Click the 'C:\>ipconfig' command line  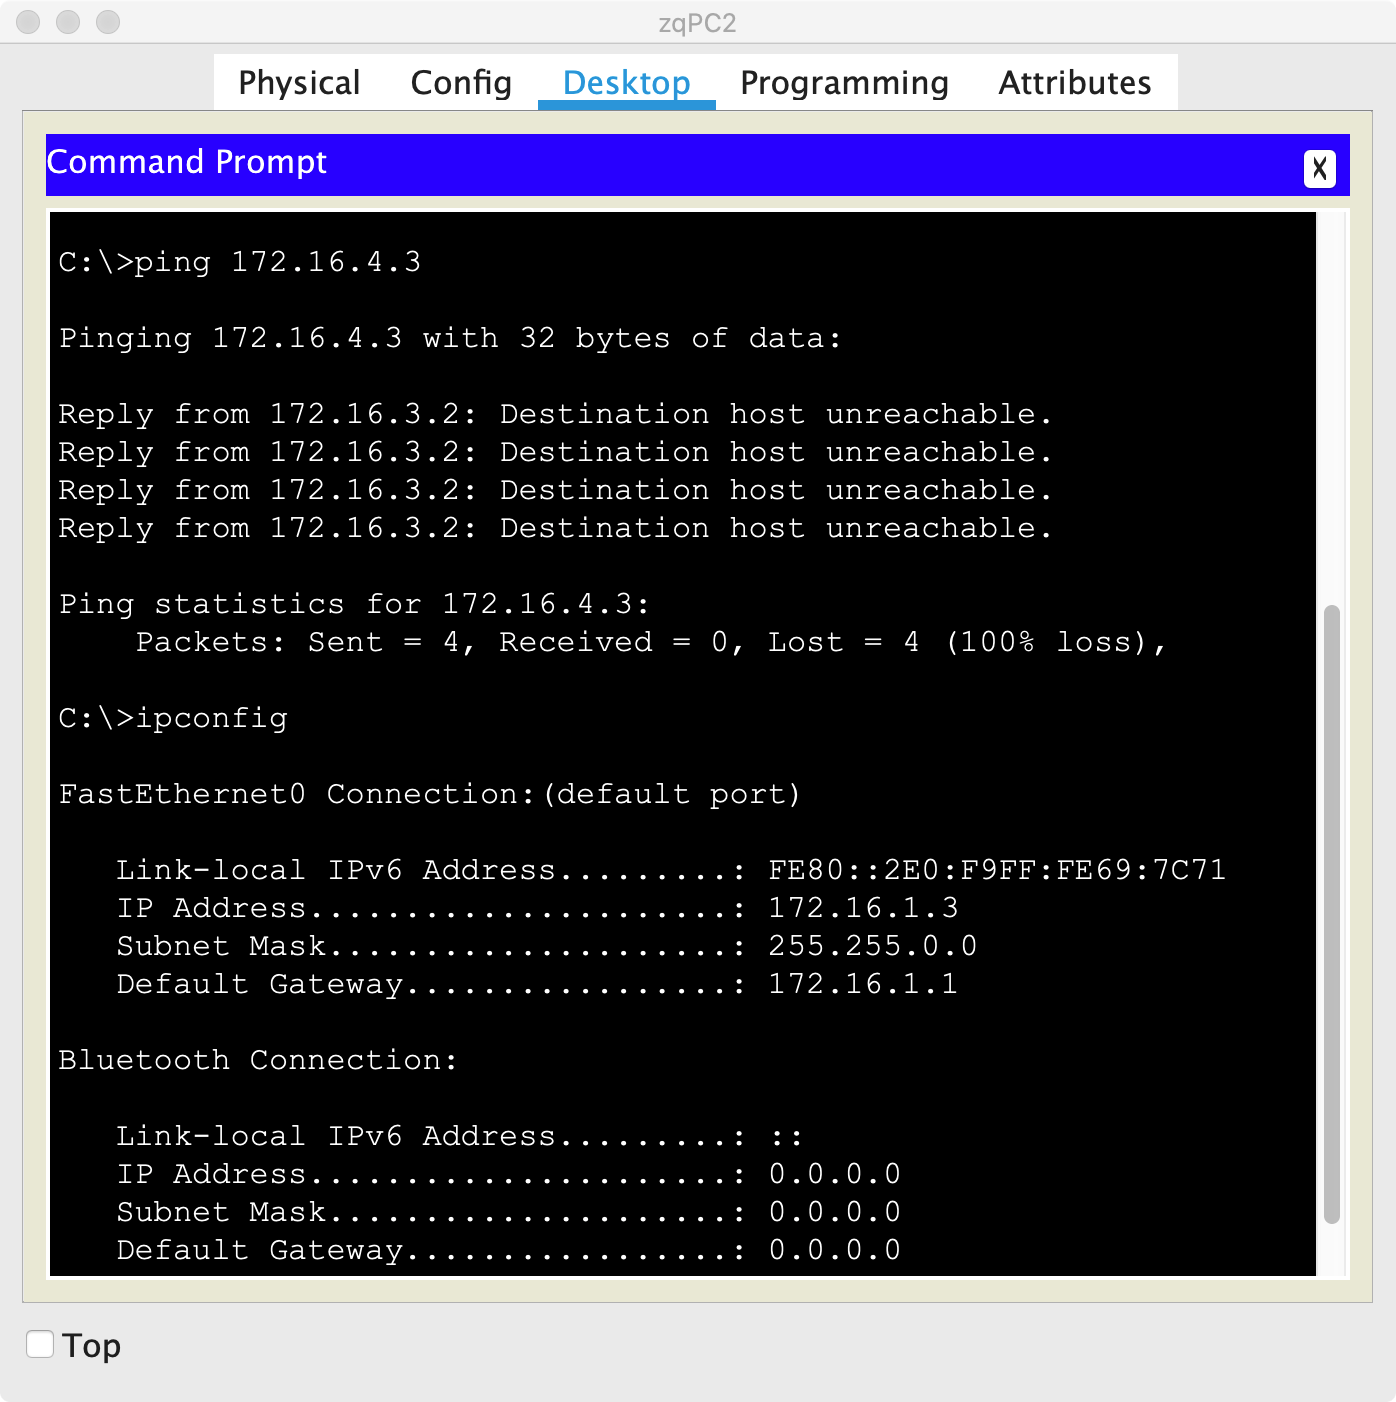tap(173, 718)
